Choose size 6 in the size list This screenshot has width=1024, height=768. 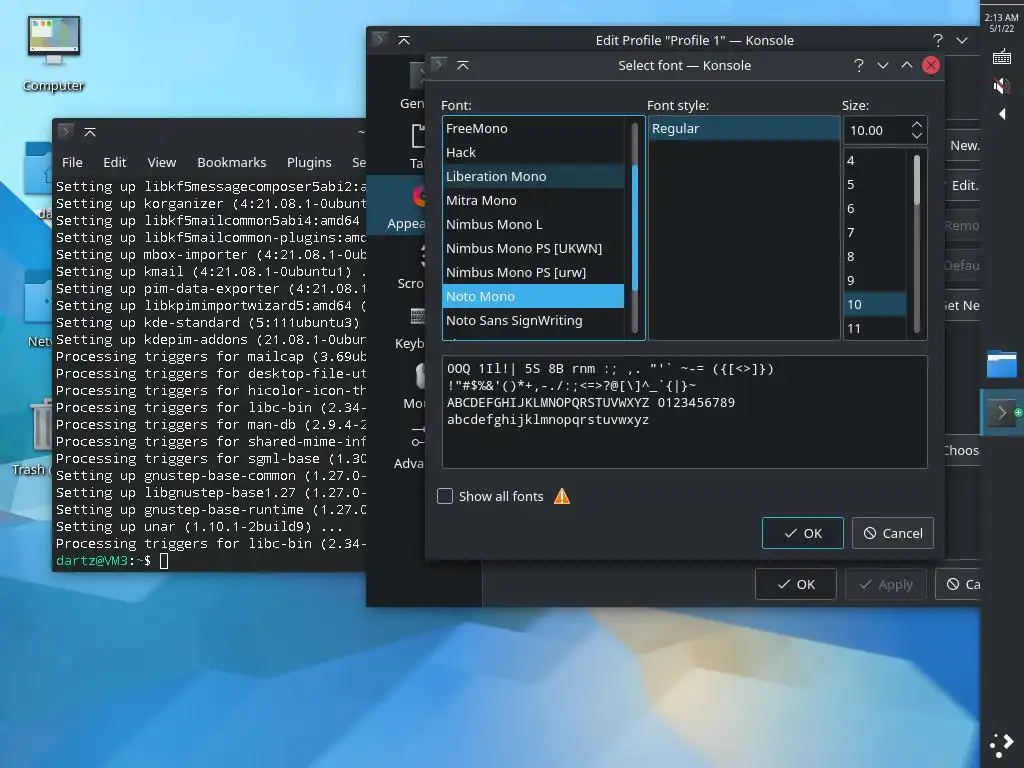click(x=875, y=209)
